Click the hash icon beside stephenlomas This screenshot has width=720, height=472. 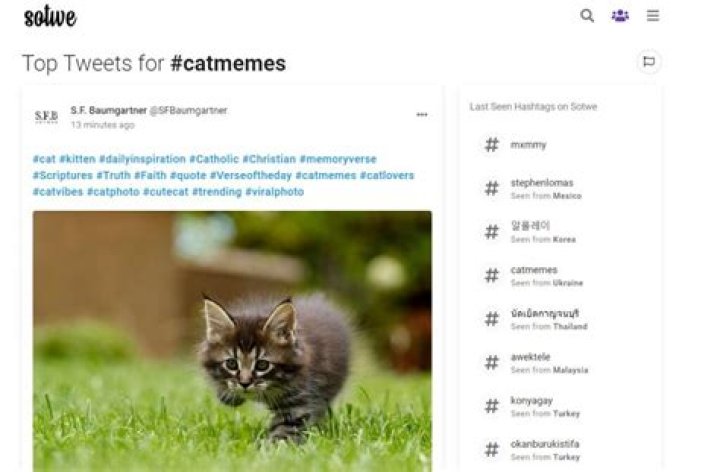(x=492, y=188)
